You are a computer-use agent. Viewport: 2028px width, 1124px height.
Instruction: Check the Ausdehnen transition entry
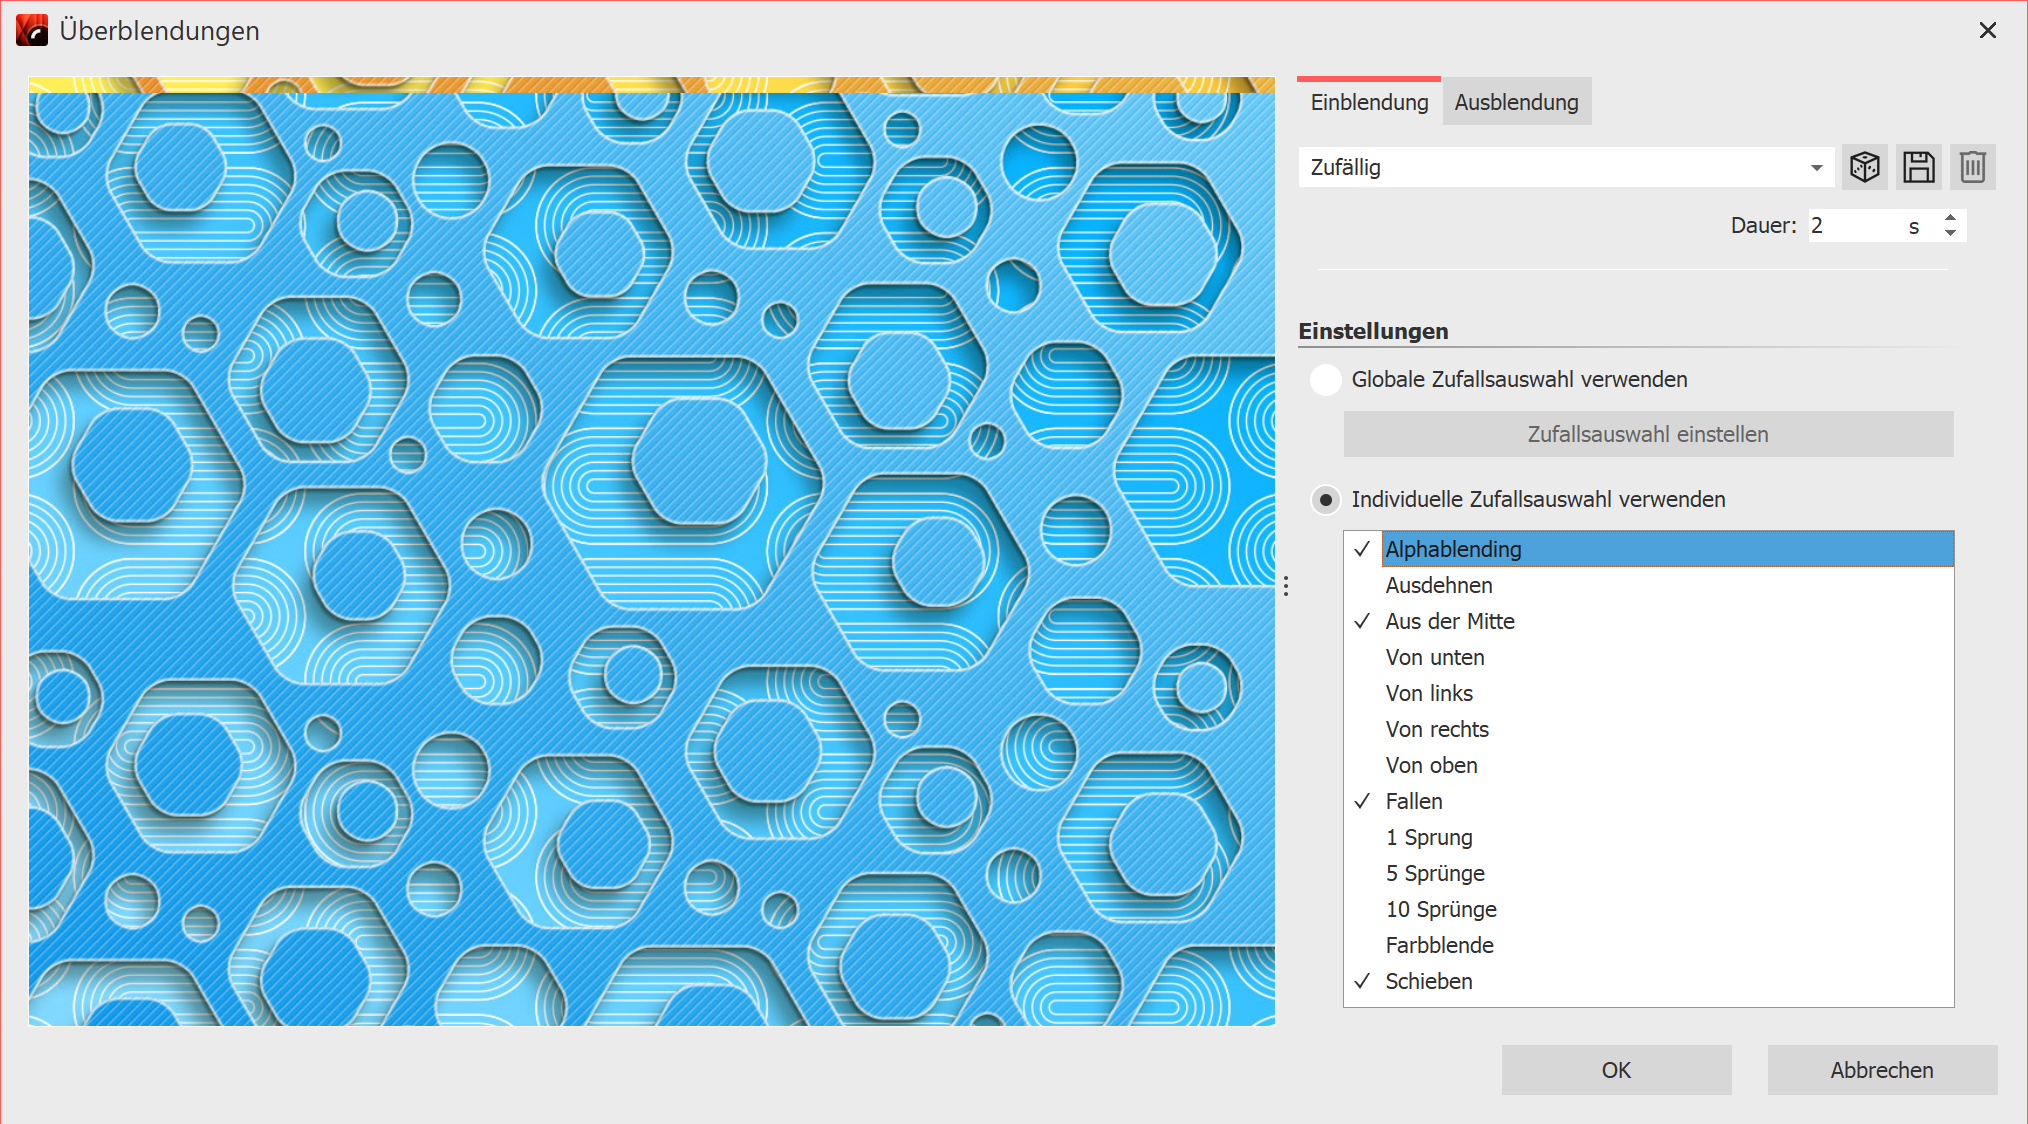tap(1362, 585)
